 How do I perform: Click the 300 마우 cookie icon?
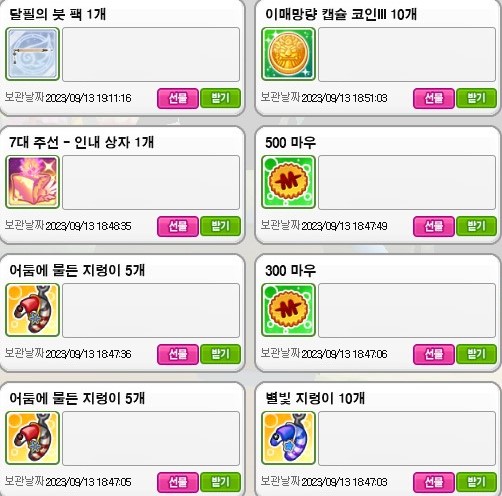click(288, 310)
